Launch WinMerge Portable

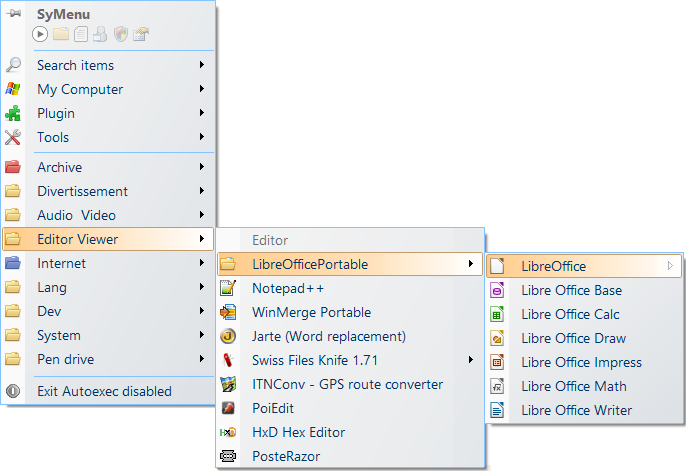[311, 312]
